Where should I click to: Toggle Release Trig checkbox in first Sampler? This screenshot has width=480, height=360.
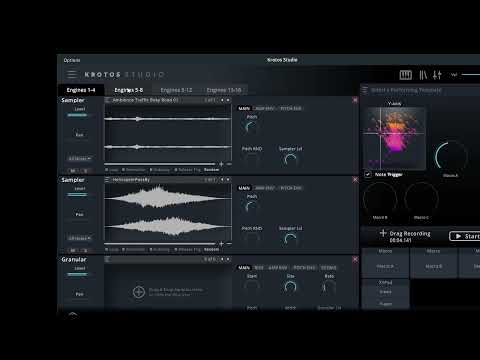point(176,170)
